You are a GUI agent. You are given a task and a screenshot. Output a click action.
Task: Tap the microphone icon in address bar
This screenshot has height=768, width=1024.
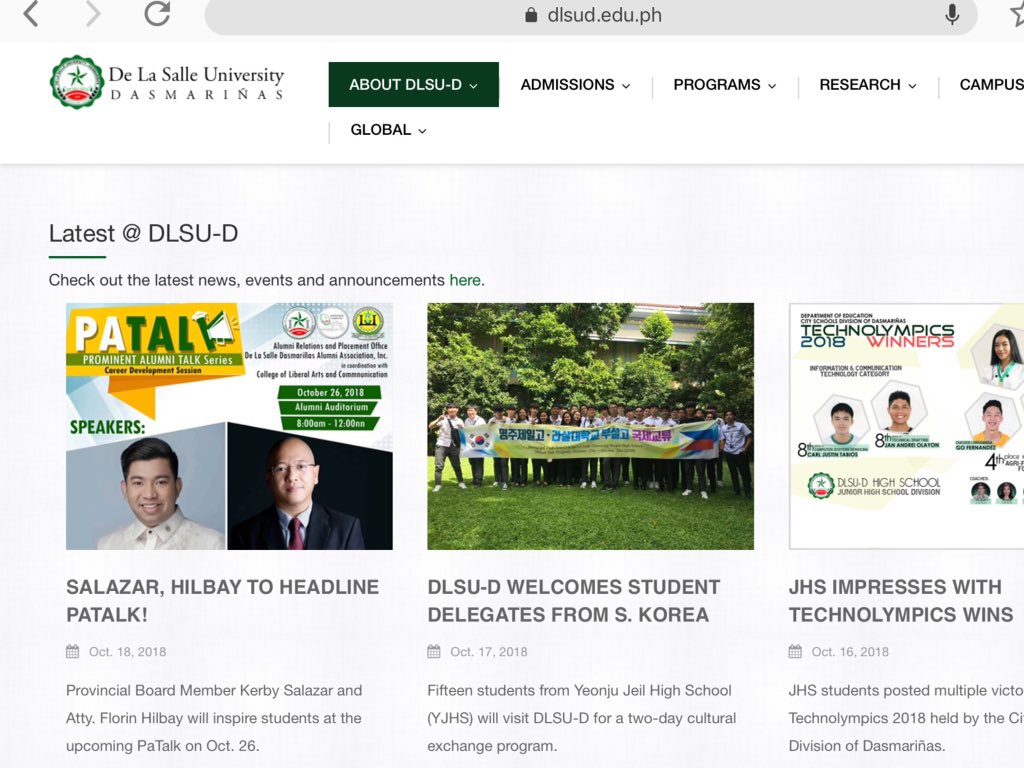952,14
